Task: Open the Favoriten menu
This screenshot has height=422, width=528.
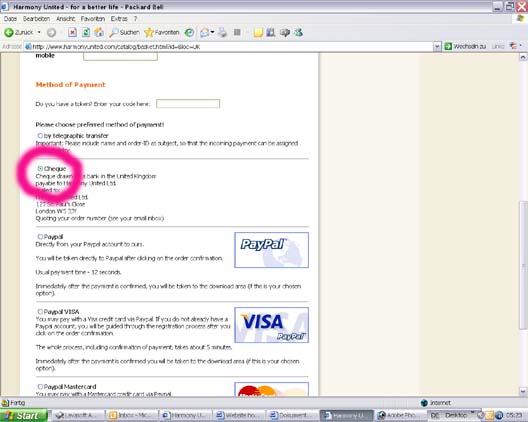Action: [x=93, y=19]
